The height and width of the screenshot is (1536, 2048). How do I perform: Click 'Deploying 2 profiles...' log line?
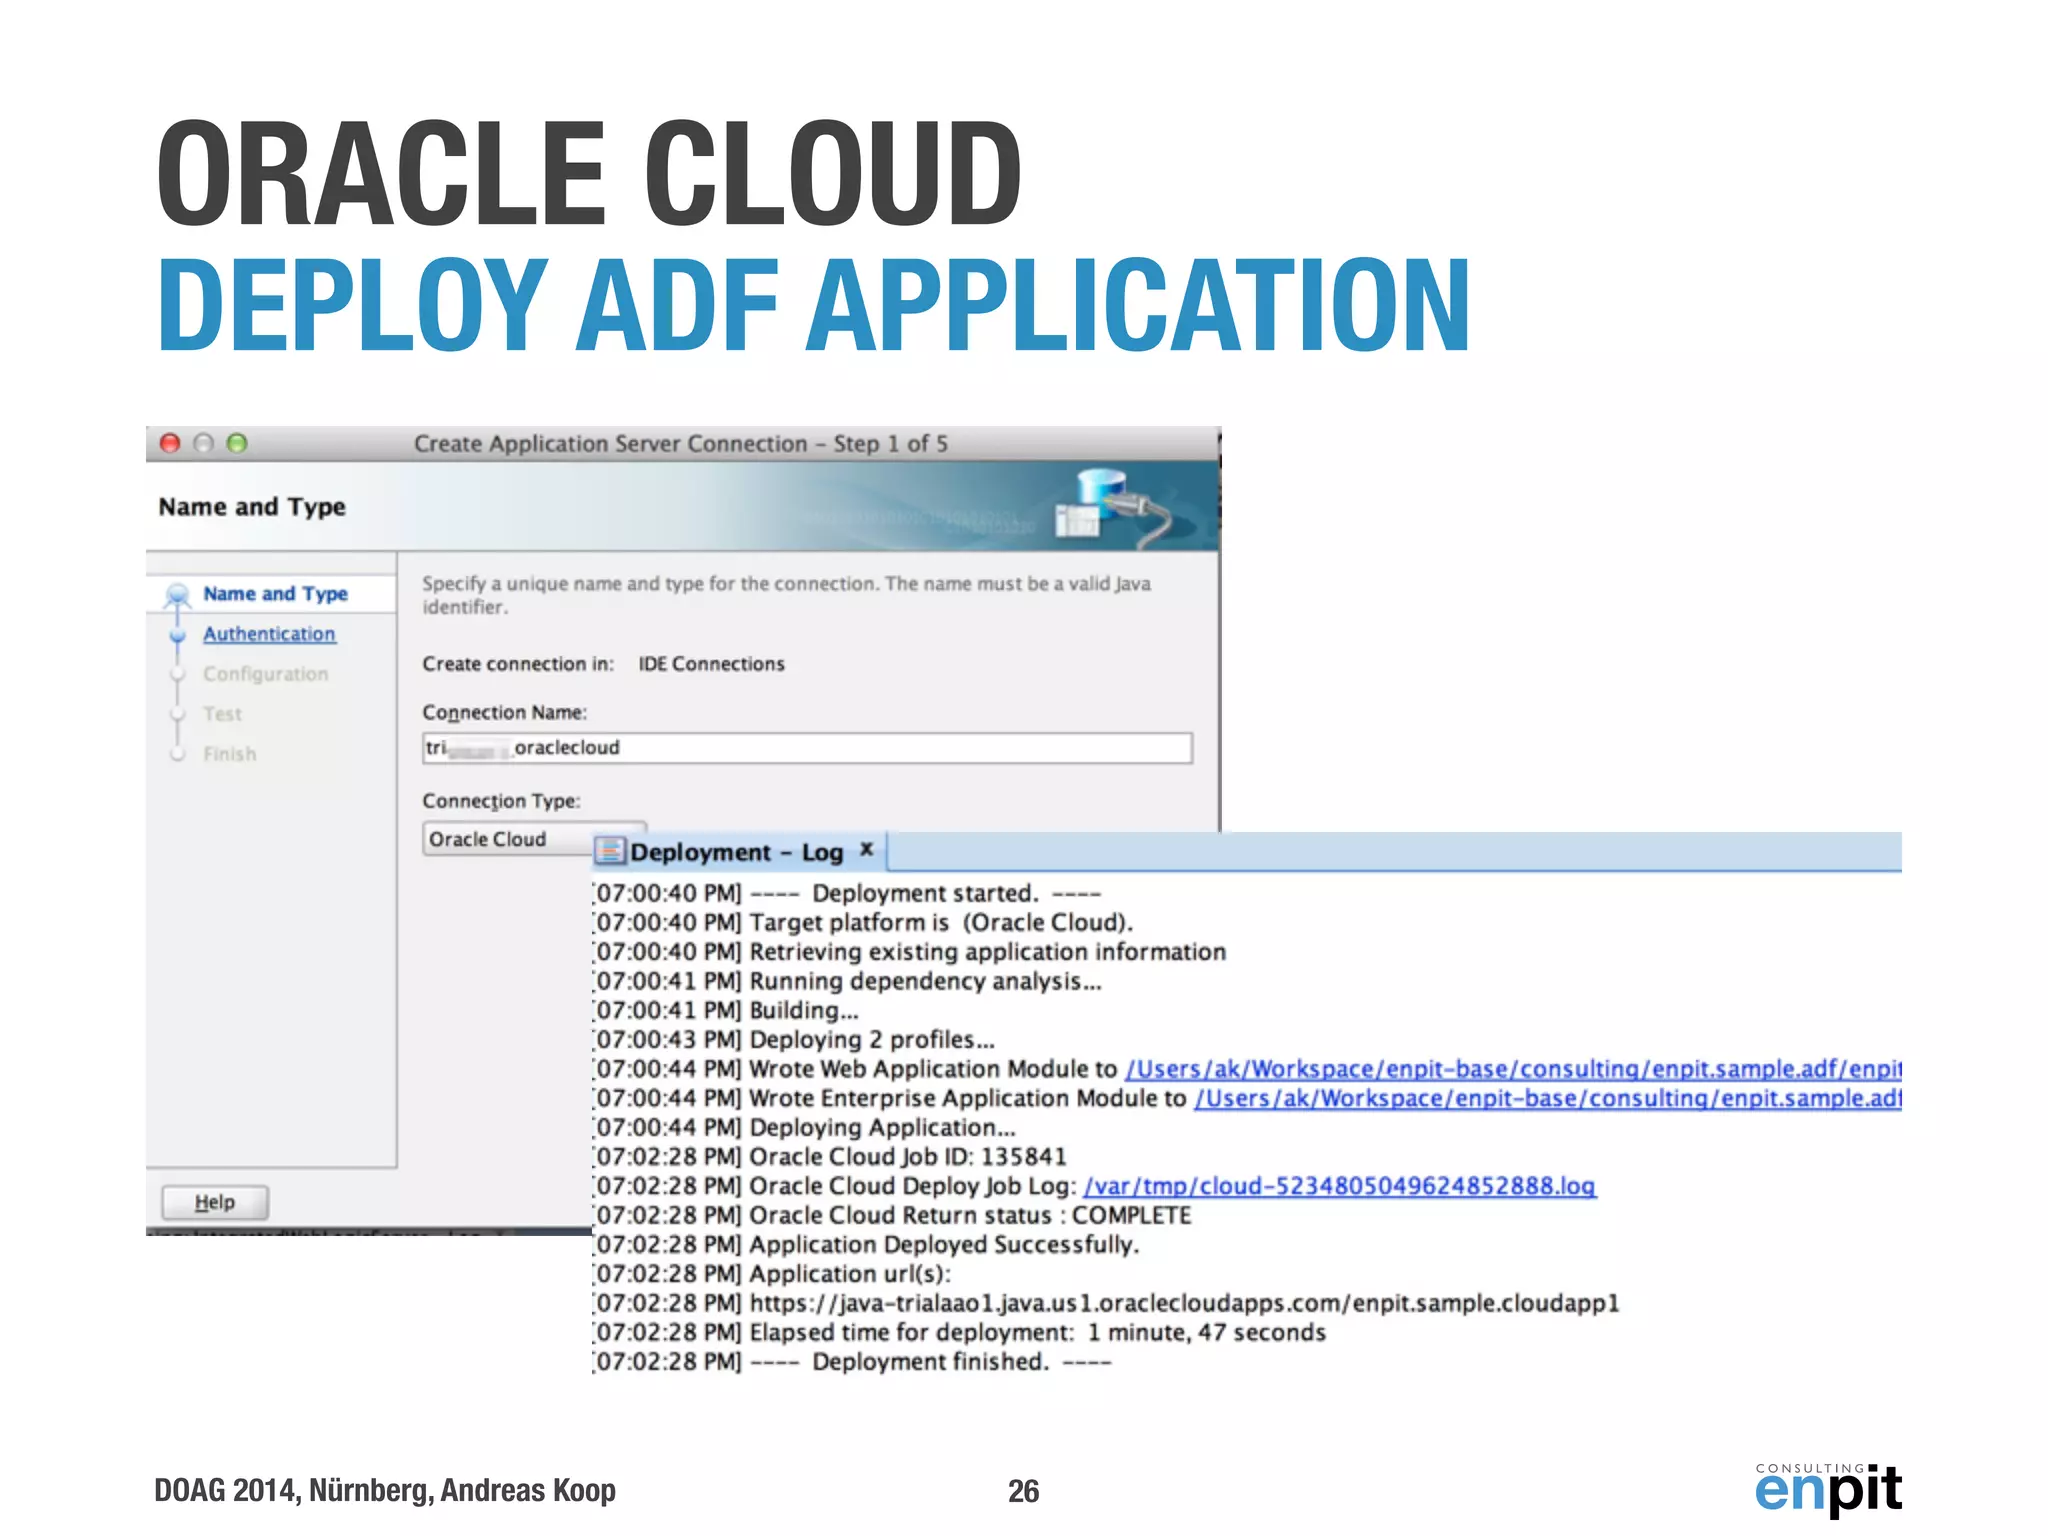pyautogui.click(x=794, y=1039)
